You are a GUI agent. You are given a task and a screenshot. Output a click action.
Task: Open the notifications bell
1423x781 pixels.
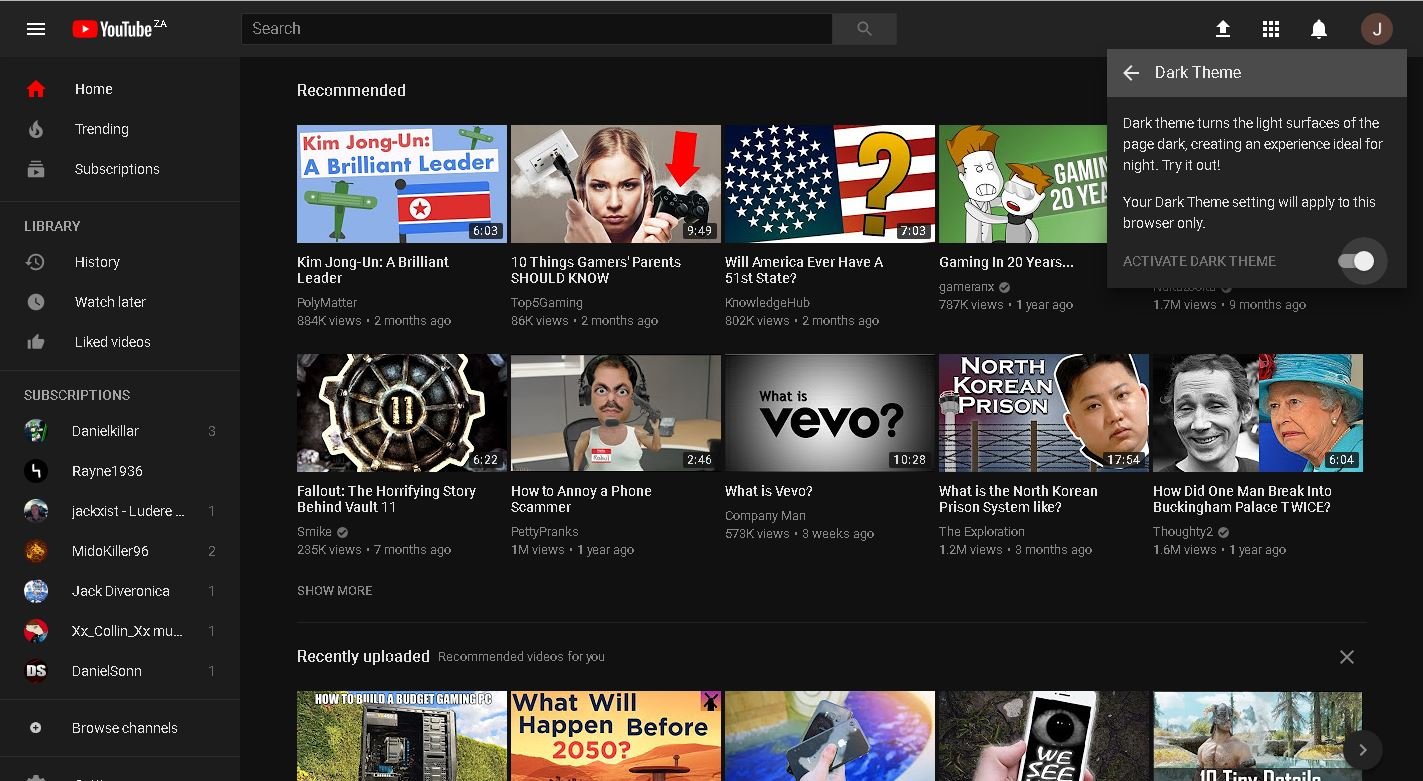1319,29
